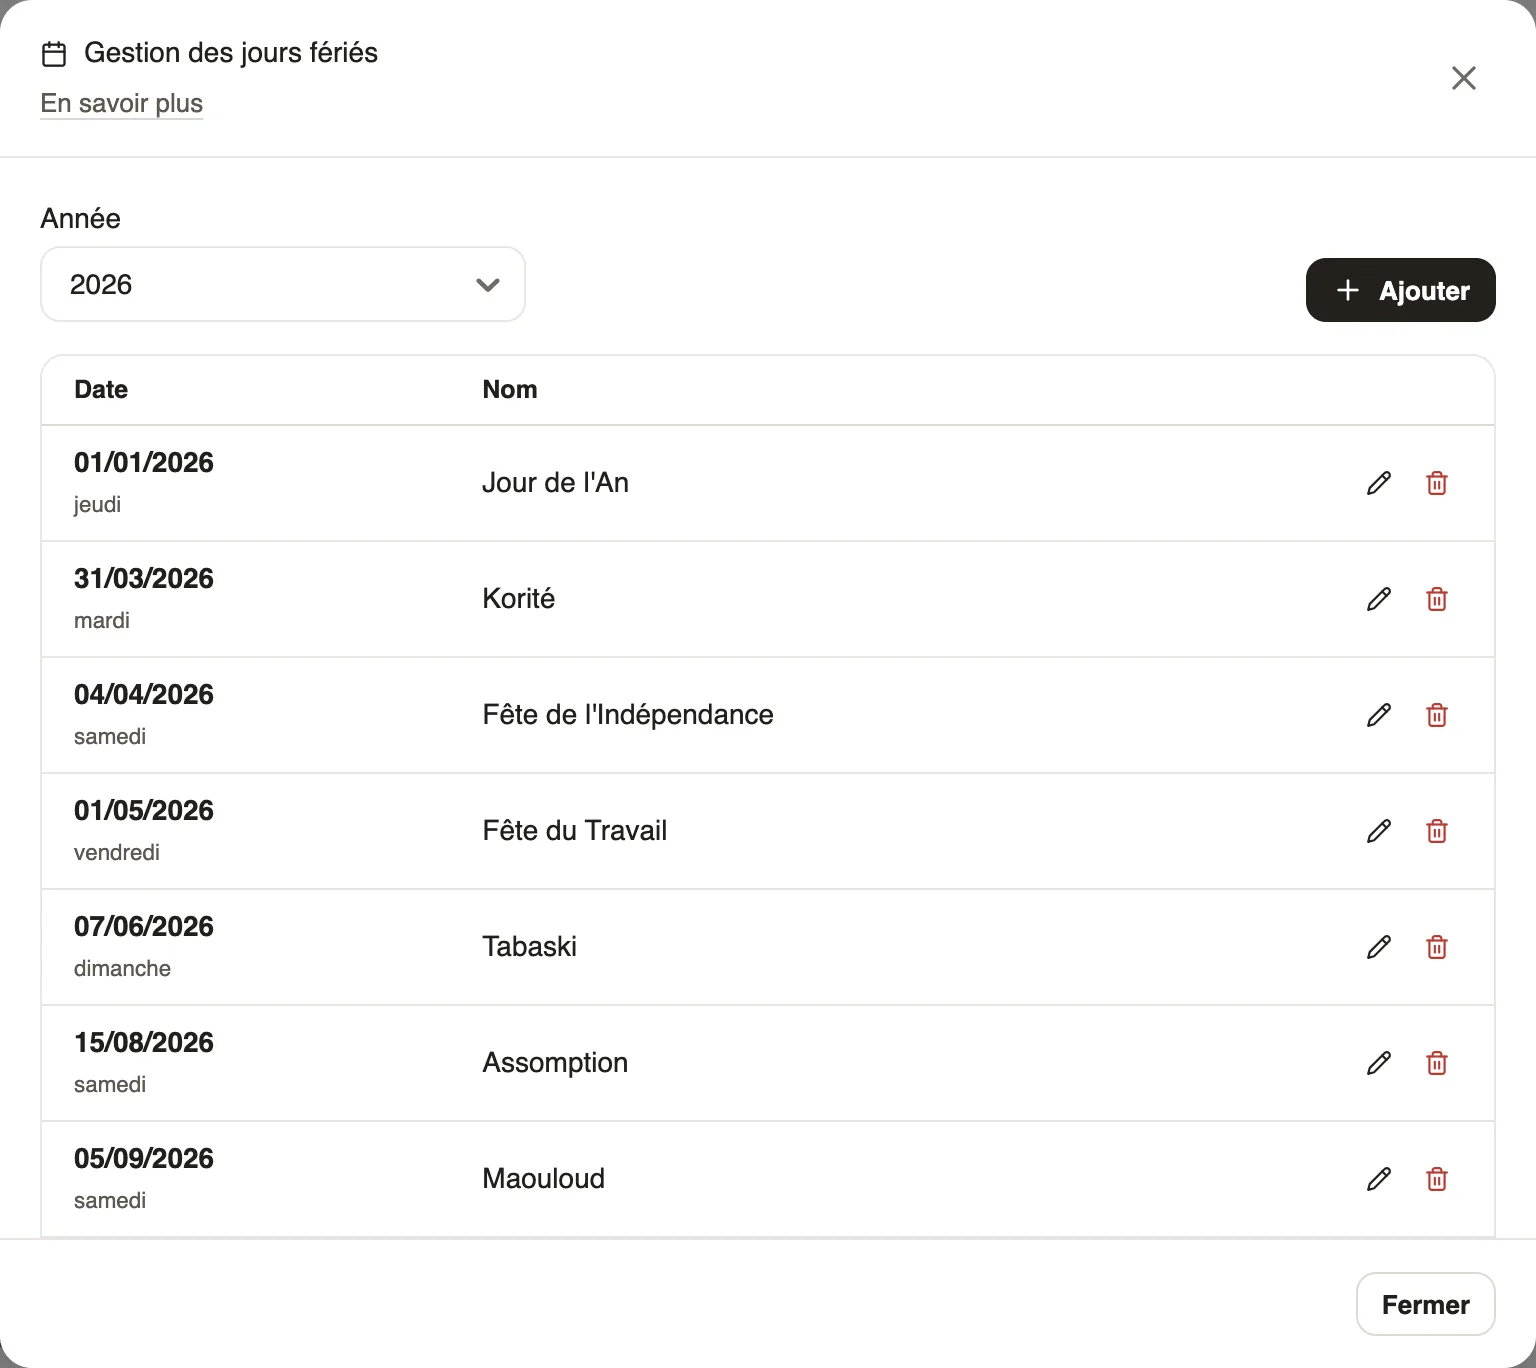Select the Maouloud name cell

(x=544, y=1179)
